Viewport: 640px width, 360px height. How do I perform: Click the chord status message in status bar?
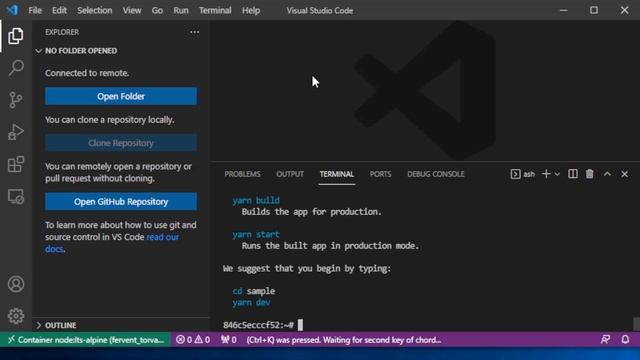(344, 340)
